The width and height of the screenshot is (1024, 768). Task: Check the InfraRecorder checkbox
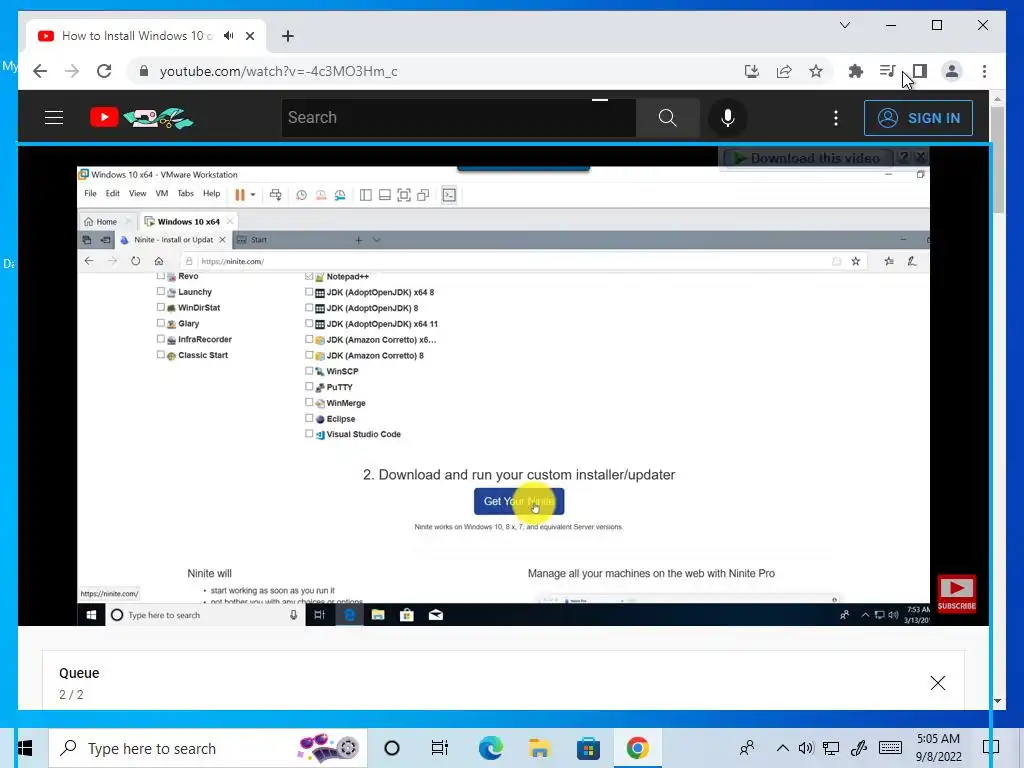pos(161,339)
